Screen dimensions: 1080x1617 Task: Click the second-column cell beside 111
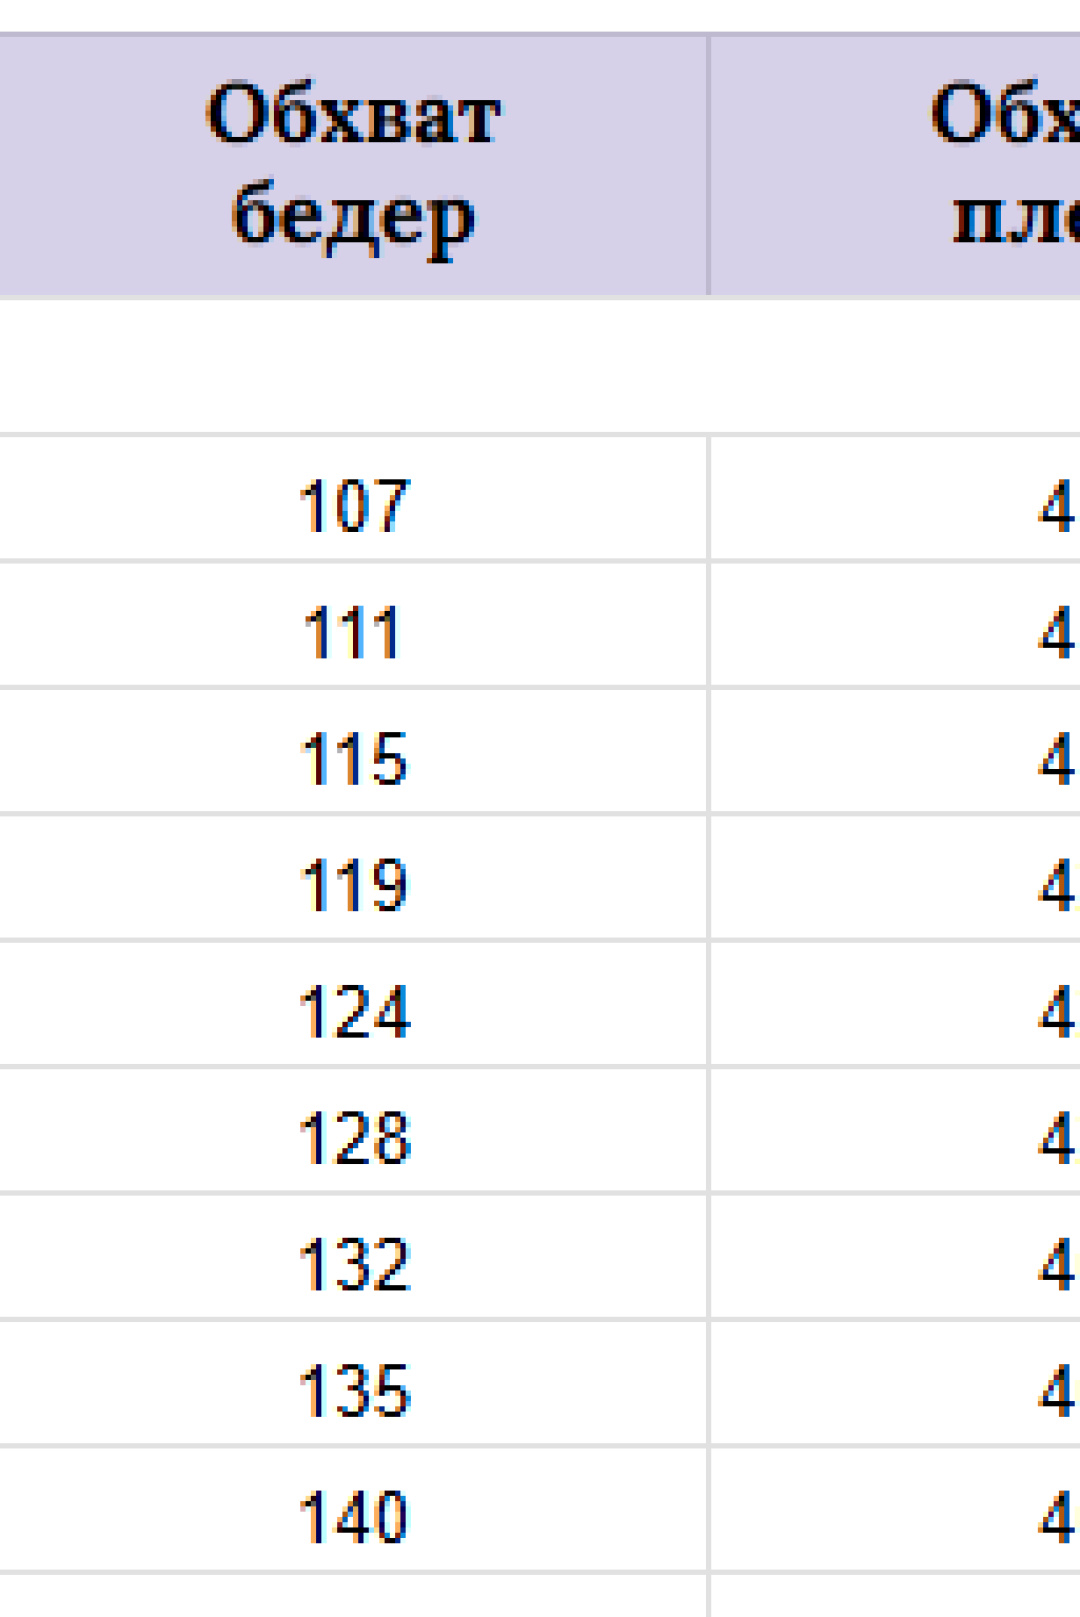click(x=896, y=626)
